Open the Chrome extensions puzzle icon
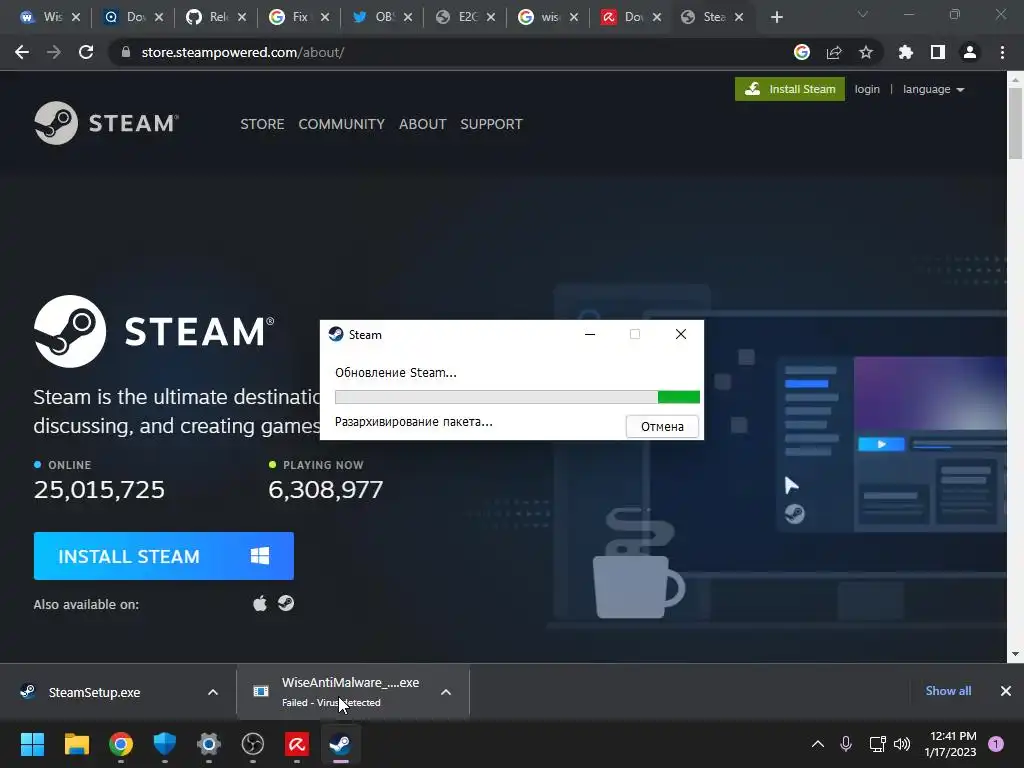This screenshot has width=1024, height=768. click(x=906, y=52)
